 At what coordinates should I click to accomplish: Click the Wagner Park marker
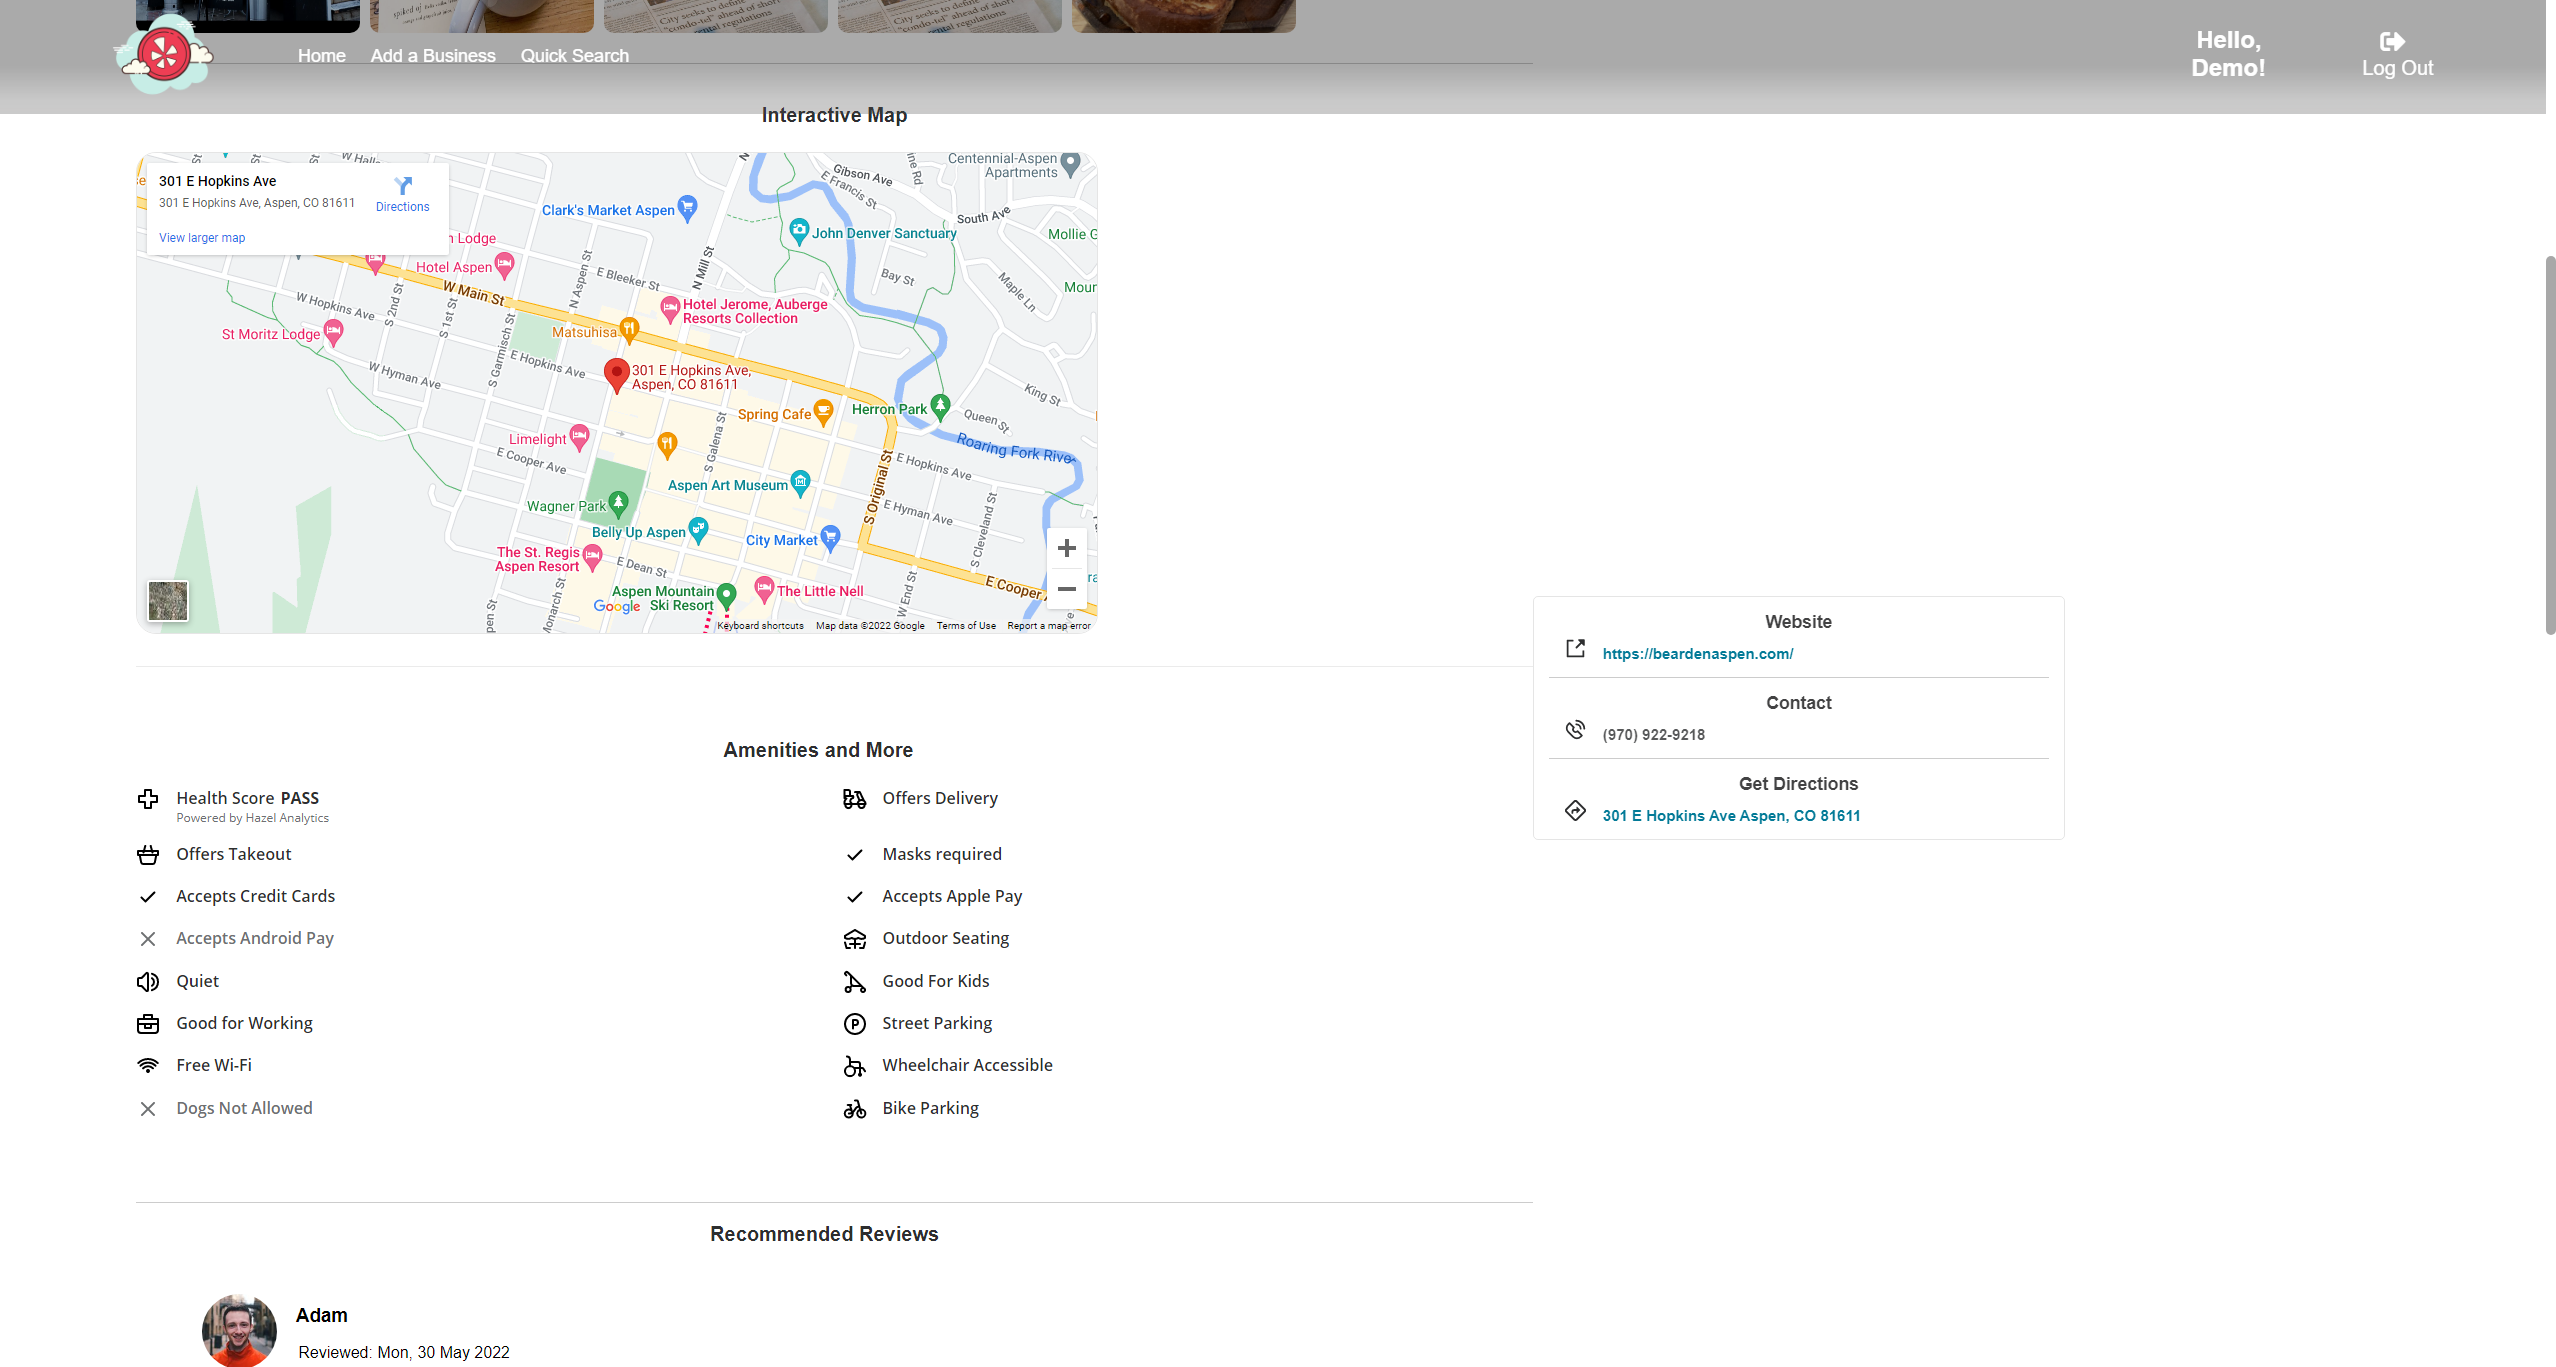618,503
